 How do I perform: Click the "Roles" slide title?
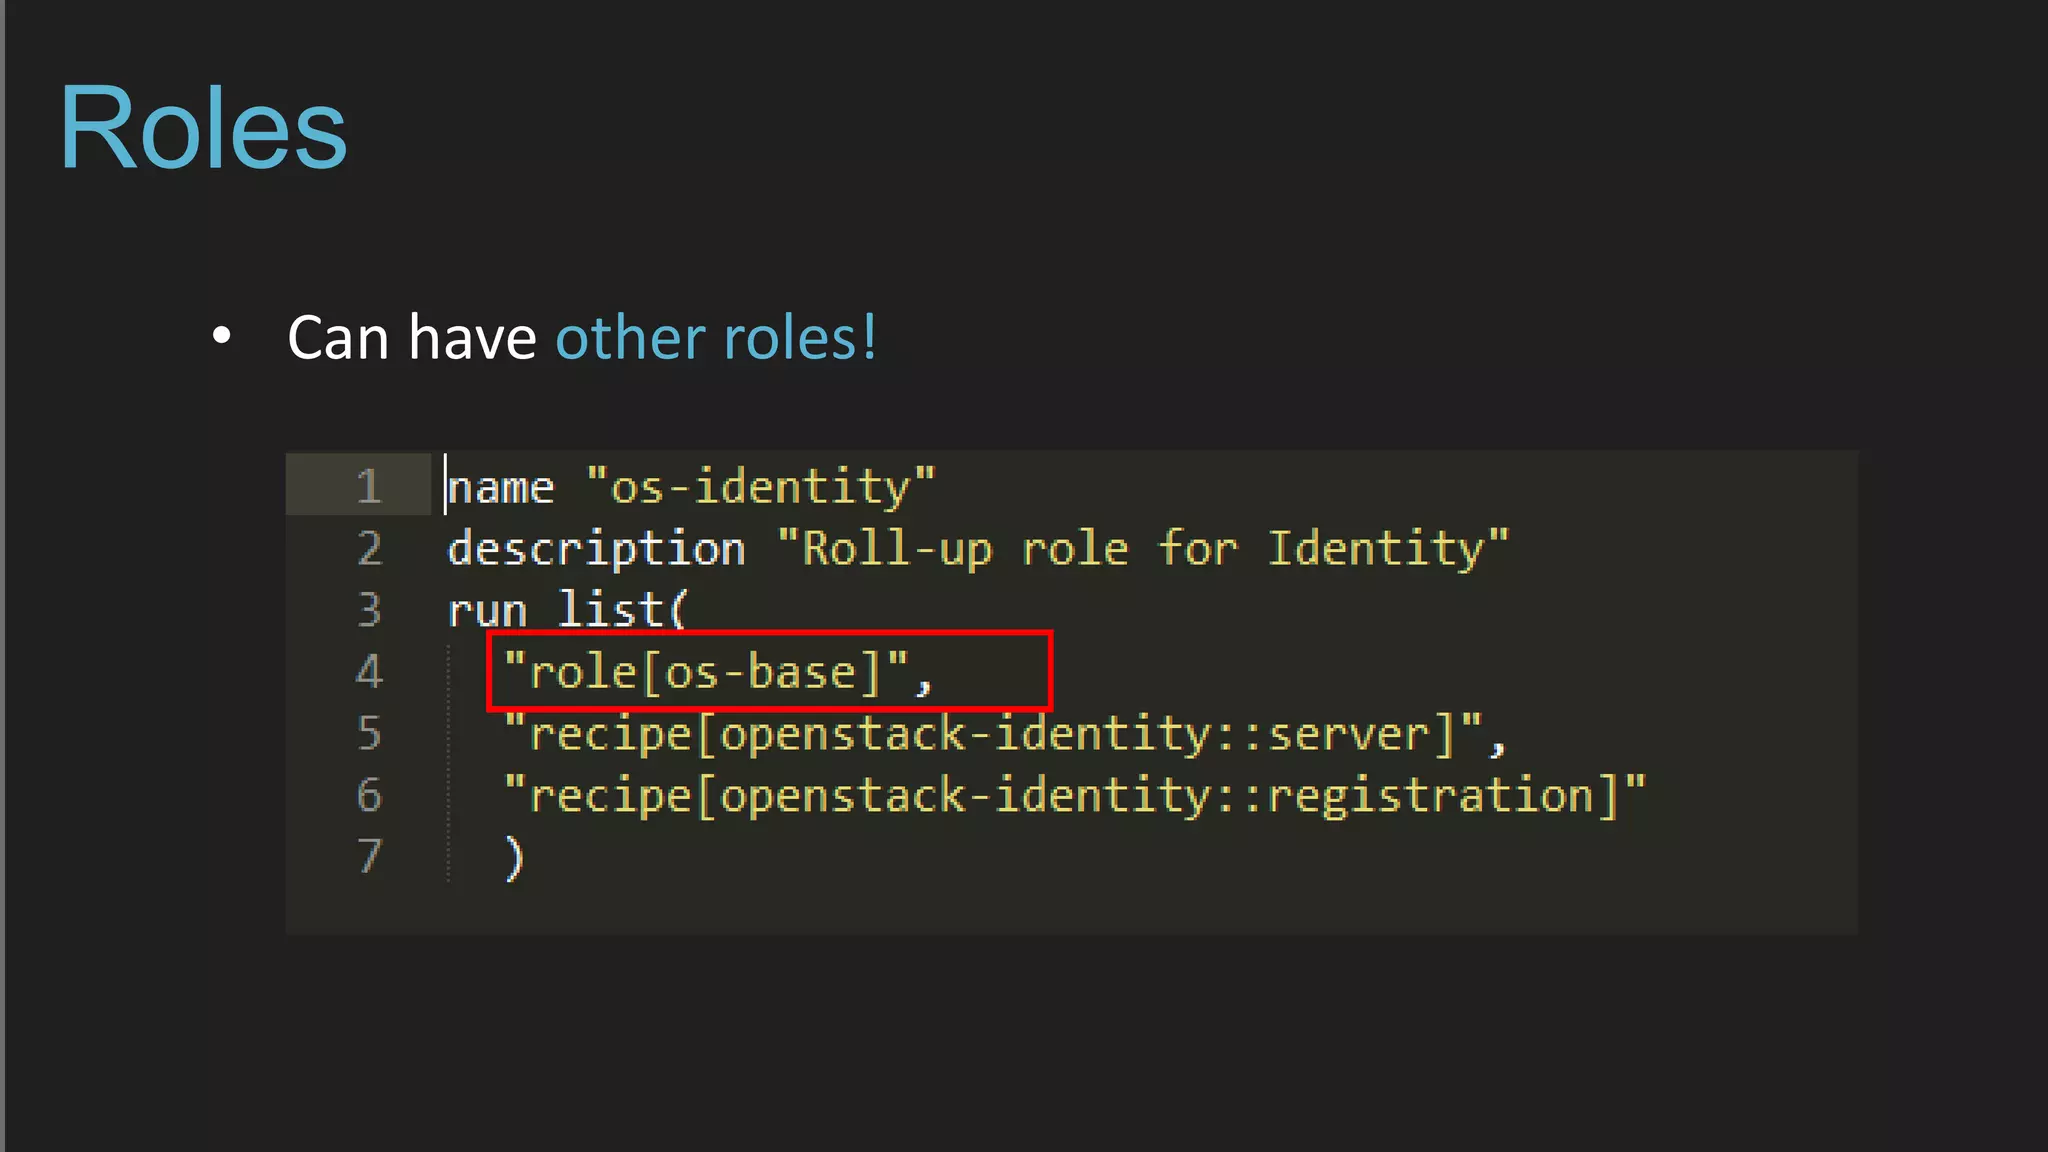203,127
